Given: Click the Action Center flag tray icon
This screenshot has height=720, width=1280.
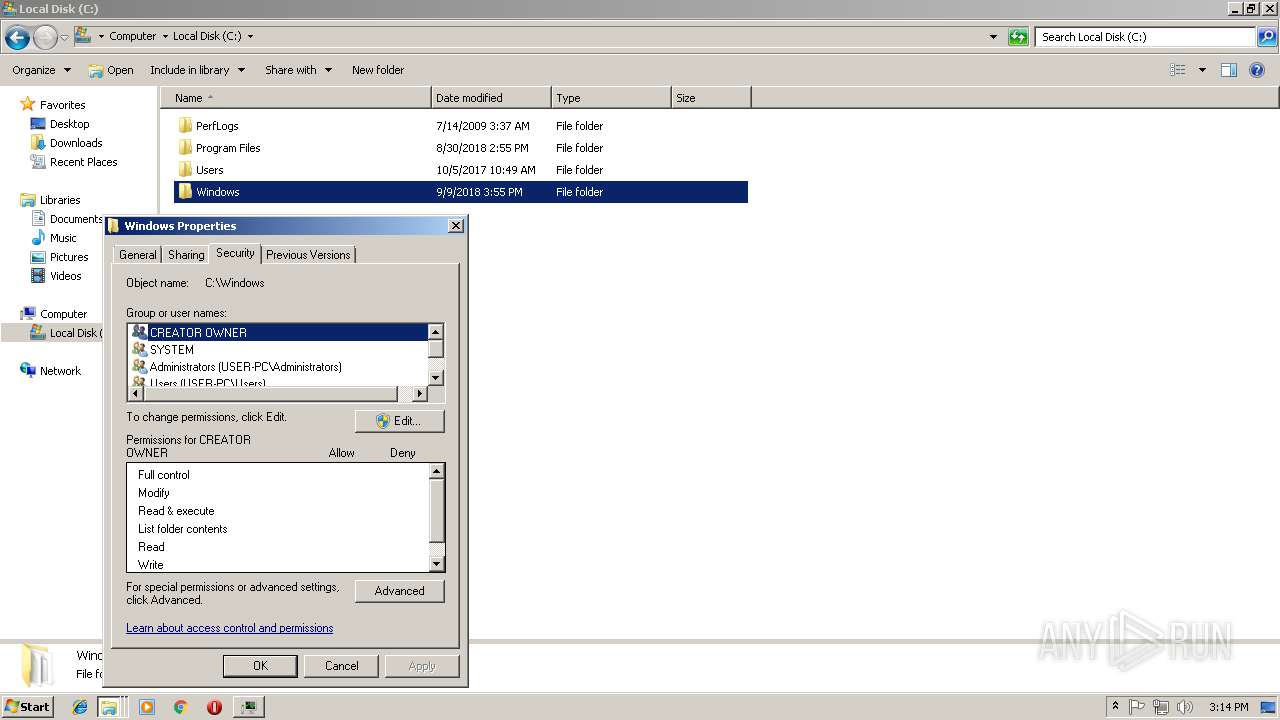Looking at the screenshot, I should [1137, 707].
